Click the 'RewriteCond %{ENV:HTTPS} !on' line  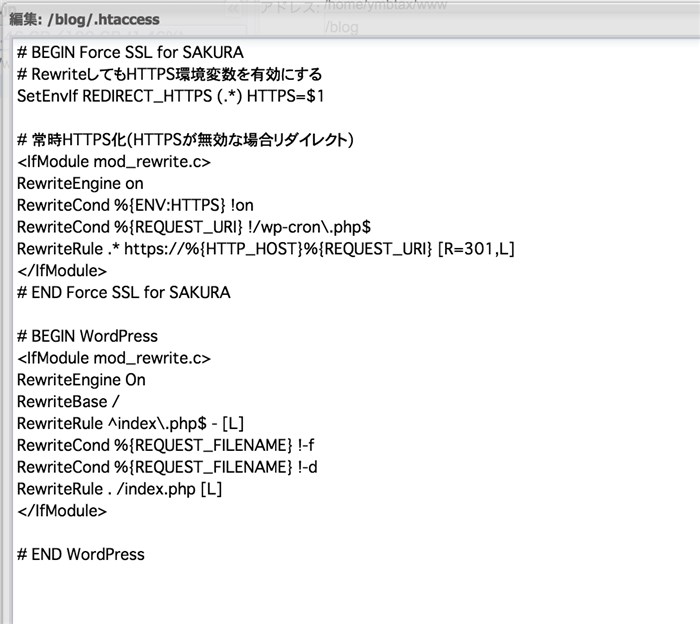click(x=135, y=205)
